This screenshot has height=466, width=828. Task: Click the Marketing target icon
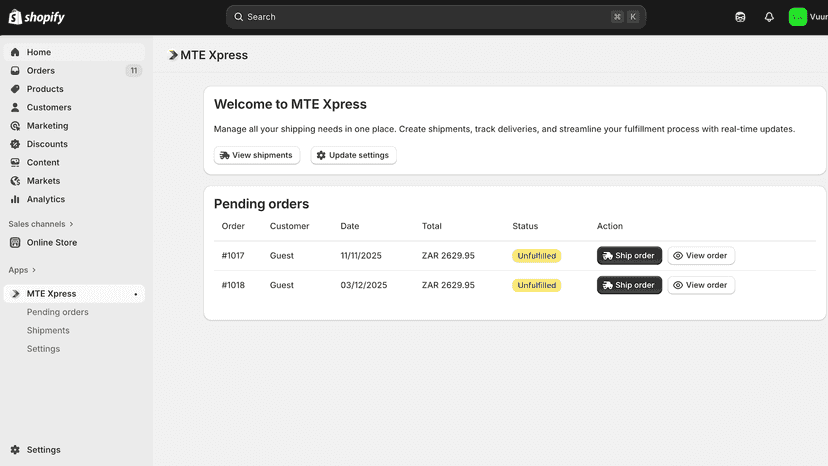click(x=15, y=126)
